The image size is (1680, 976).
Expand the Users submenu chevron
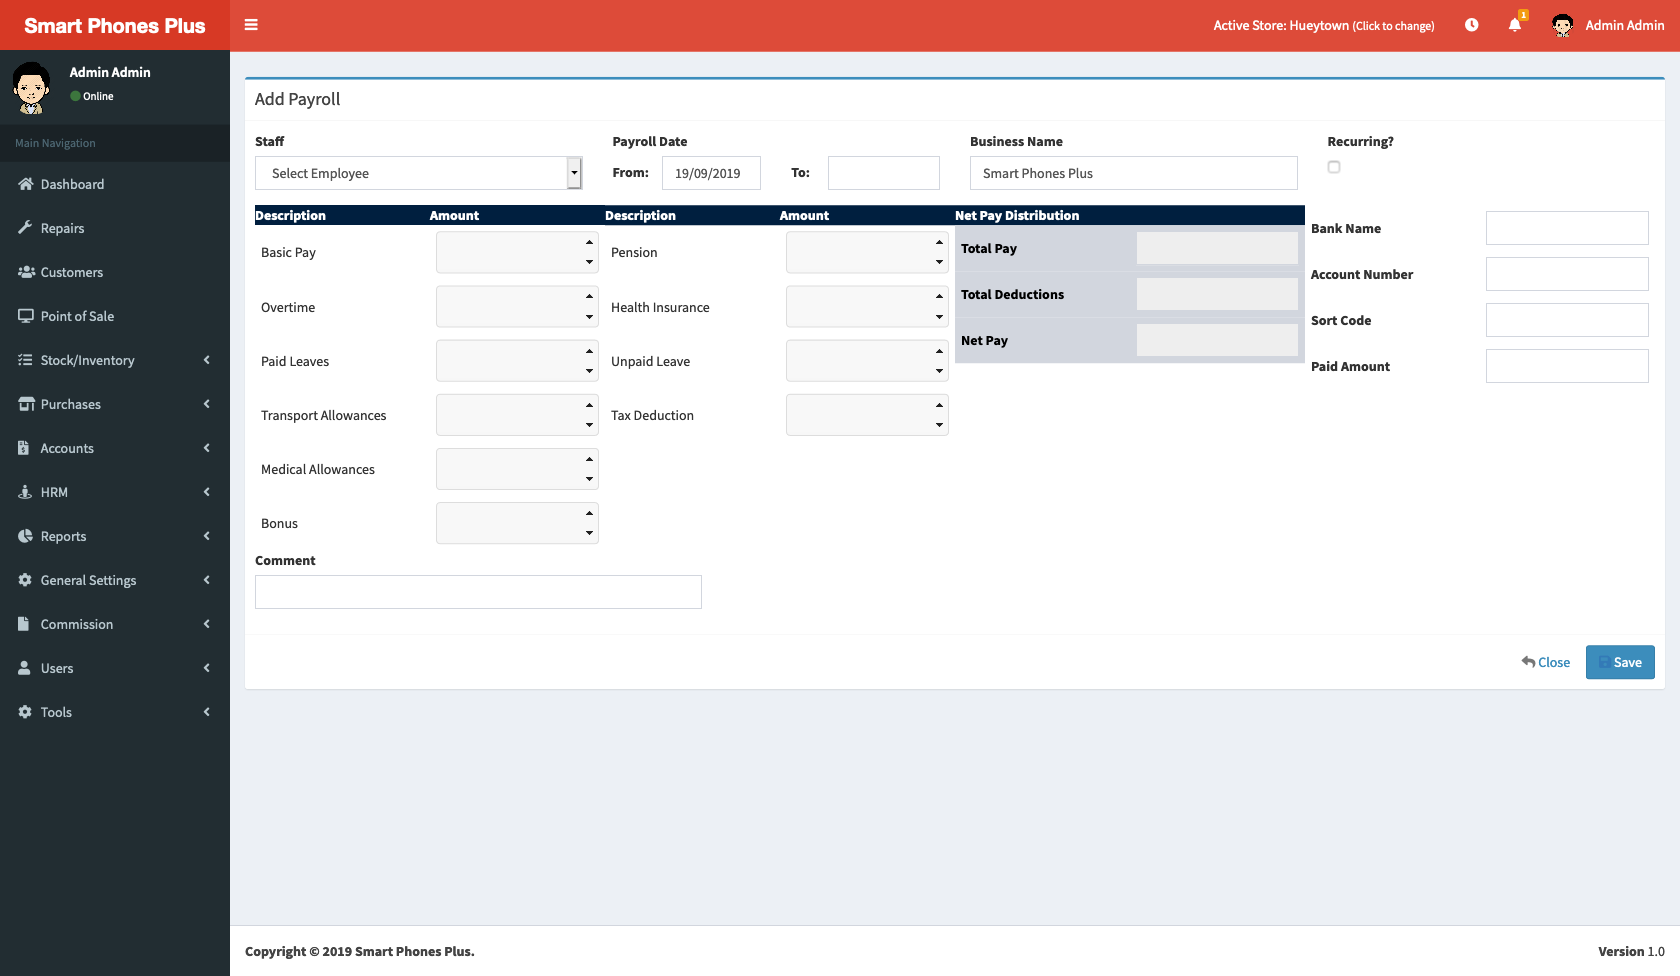click(x=207, y=668)
